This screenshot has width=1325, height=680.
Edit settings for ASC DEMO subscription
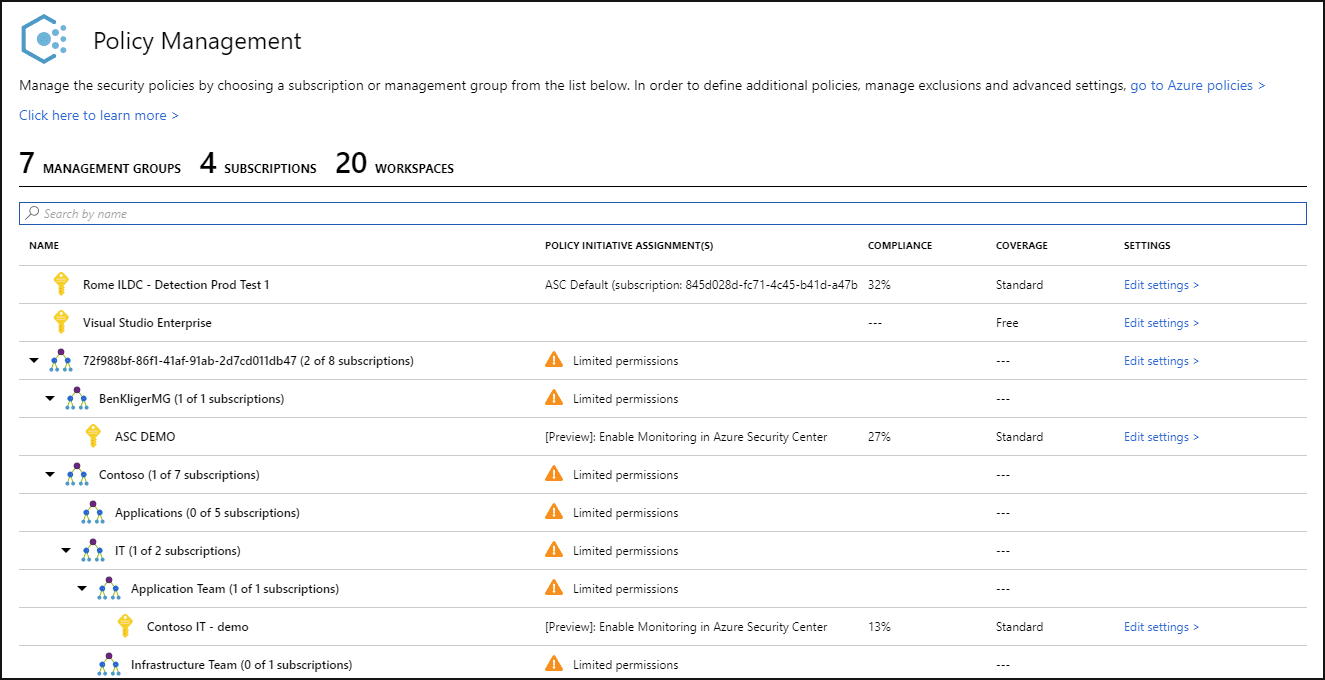pos(1161,437)
